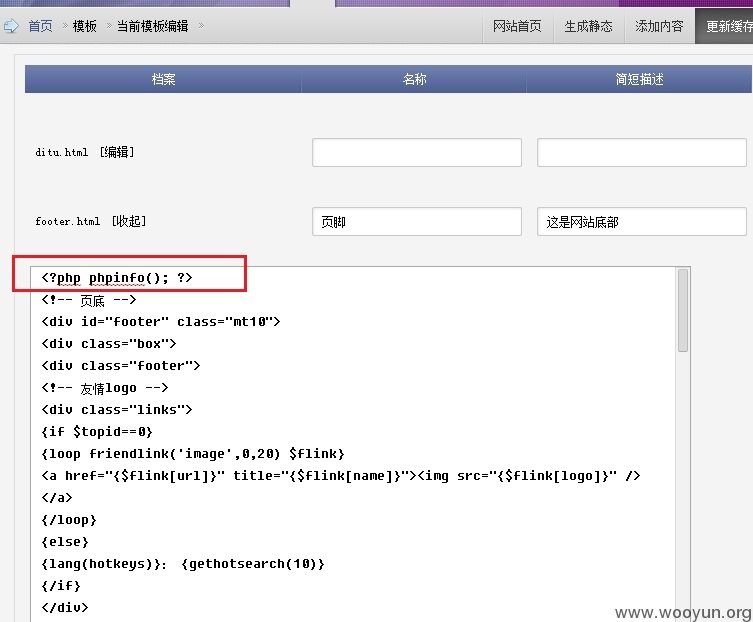
Task: Collapse footer.html with [收起] link
Action: tap(129, 221)
